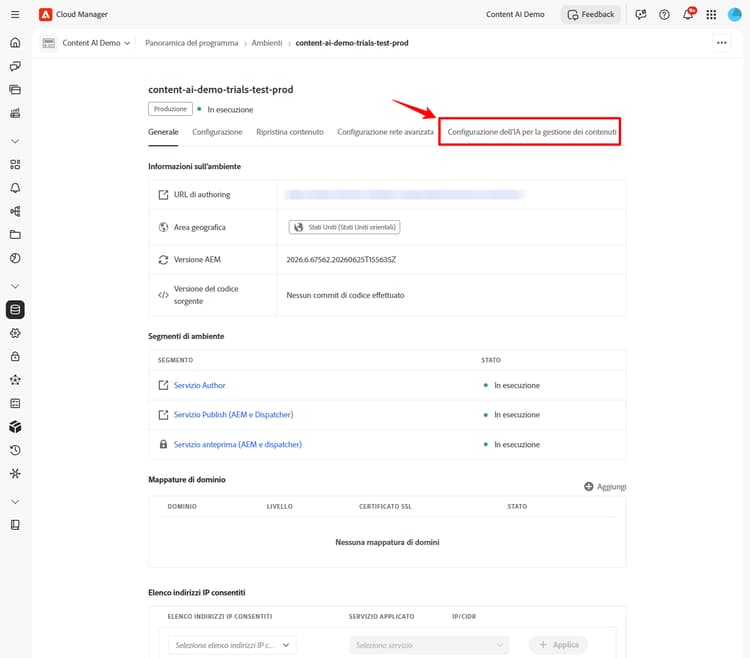Click "Nessun commit di codice effettuato" text
This screenshot has height=658, width=750.
pyautogui.click(x=345, y=295)
